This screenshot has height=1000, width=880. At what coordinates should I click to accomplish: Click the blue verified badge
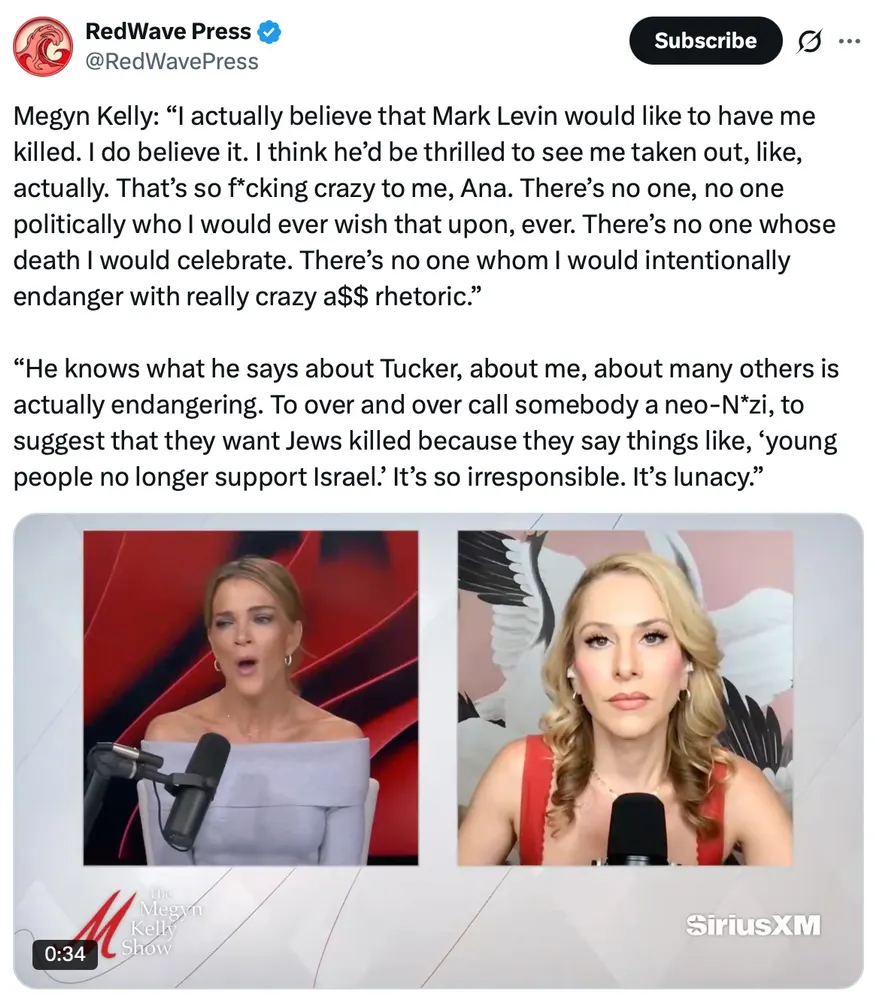(269, 32)
